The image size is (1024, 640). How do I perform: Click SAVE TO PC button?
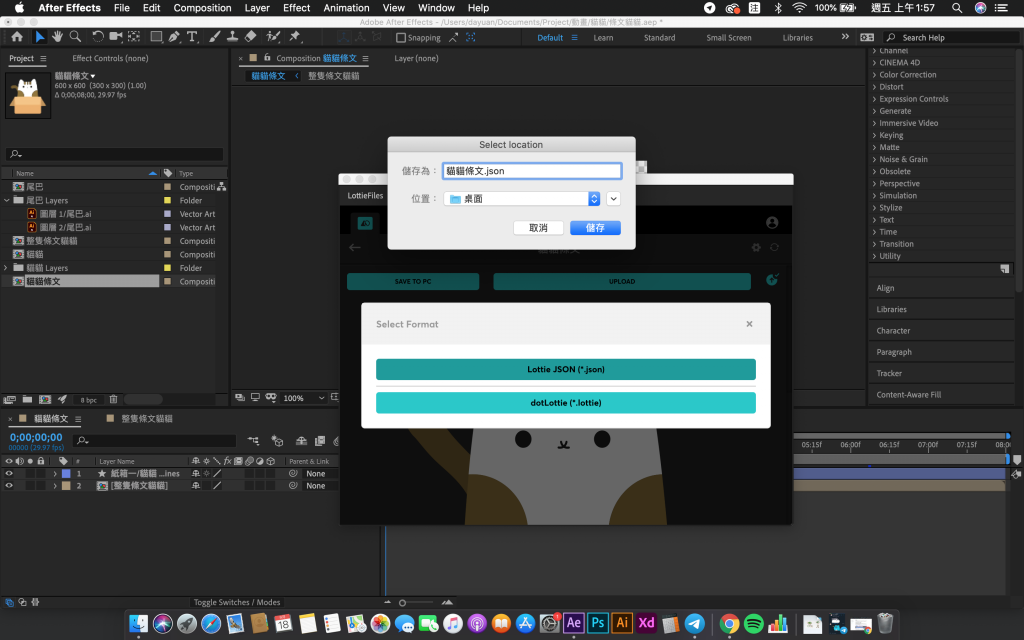tap(413, 281)
